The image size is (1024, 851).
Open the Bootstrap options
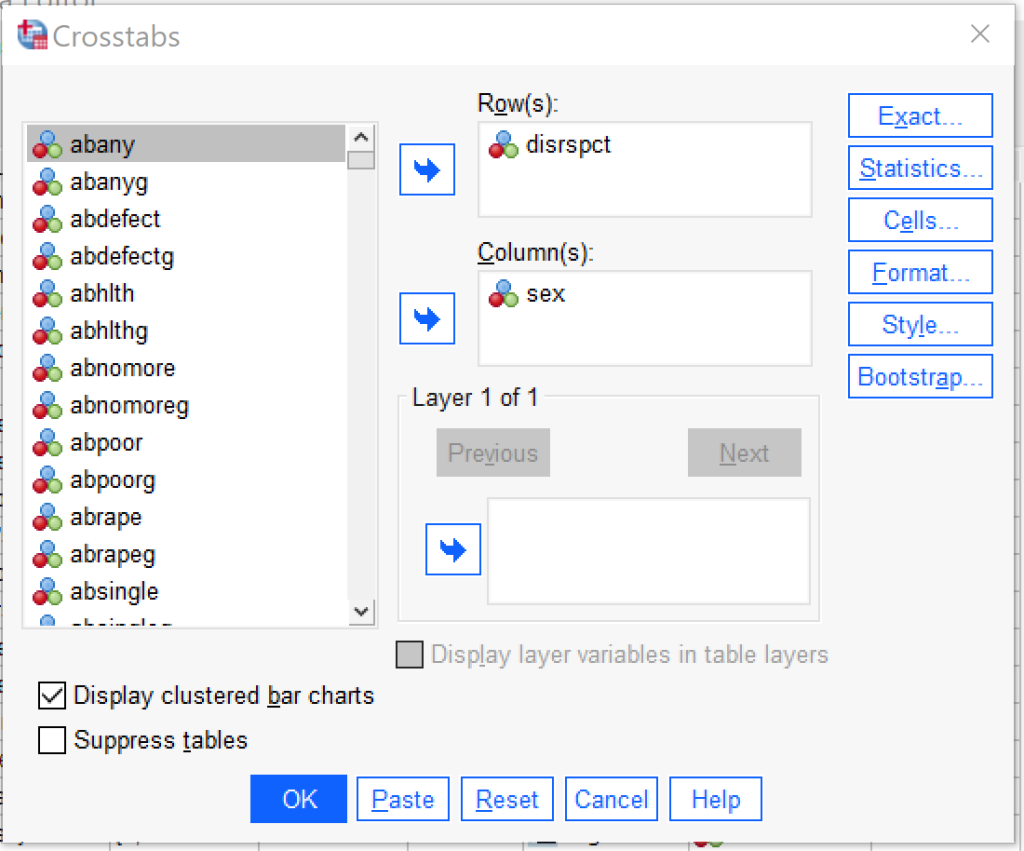pyautogui.click(x=919, y=376)
